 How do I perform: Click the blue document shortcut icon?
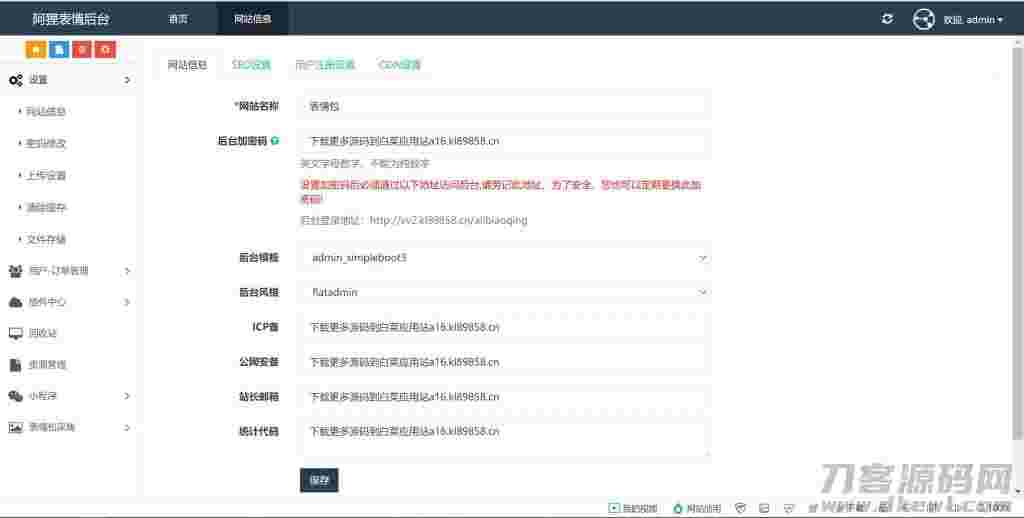tap(59, 50)
